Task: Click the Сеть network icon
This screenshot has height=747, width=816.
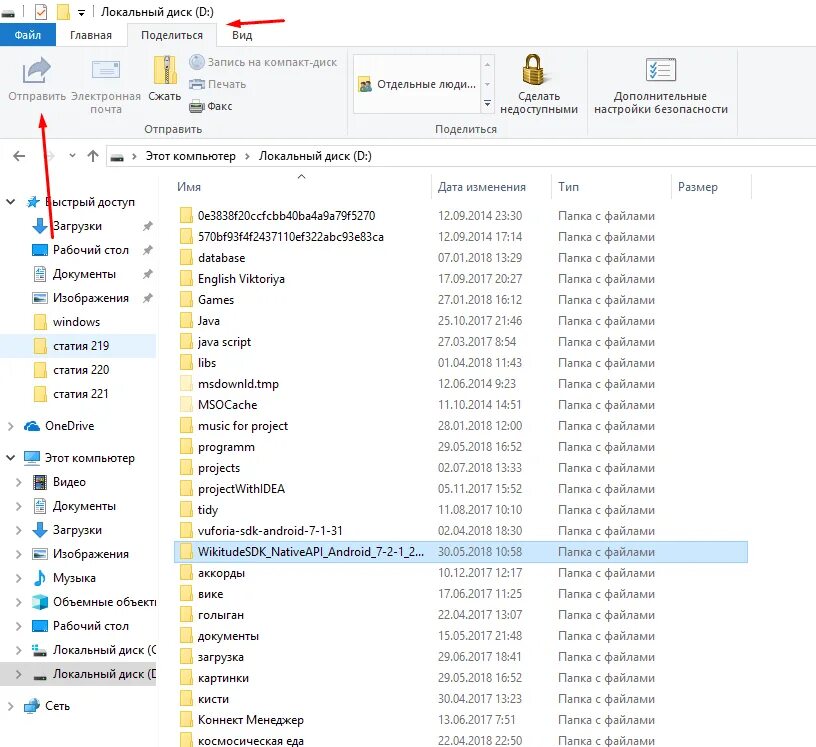Action: 32,706
